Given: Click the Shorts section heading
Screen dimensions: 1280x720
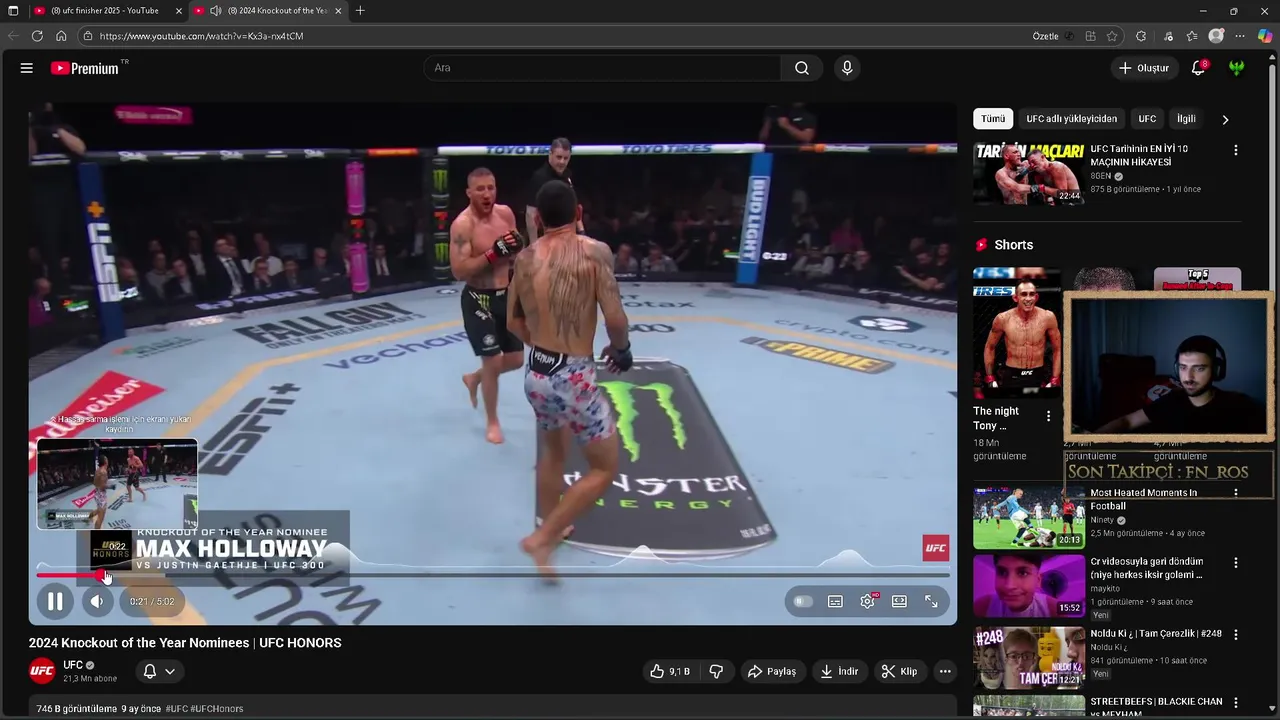Looking at the screenshot, I should (1013, 245).
